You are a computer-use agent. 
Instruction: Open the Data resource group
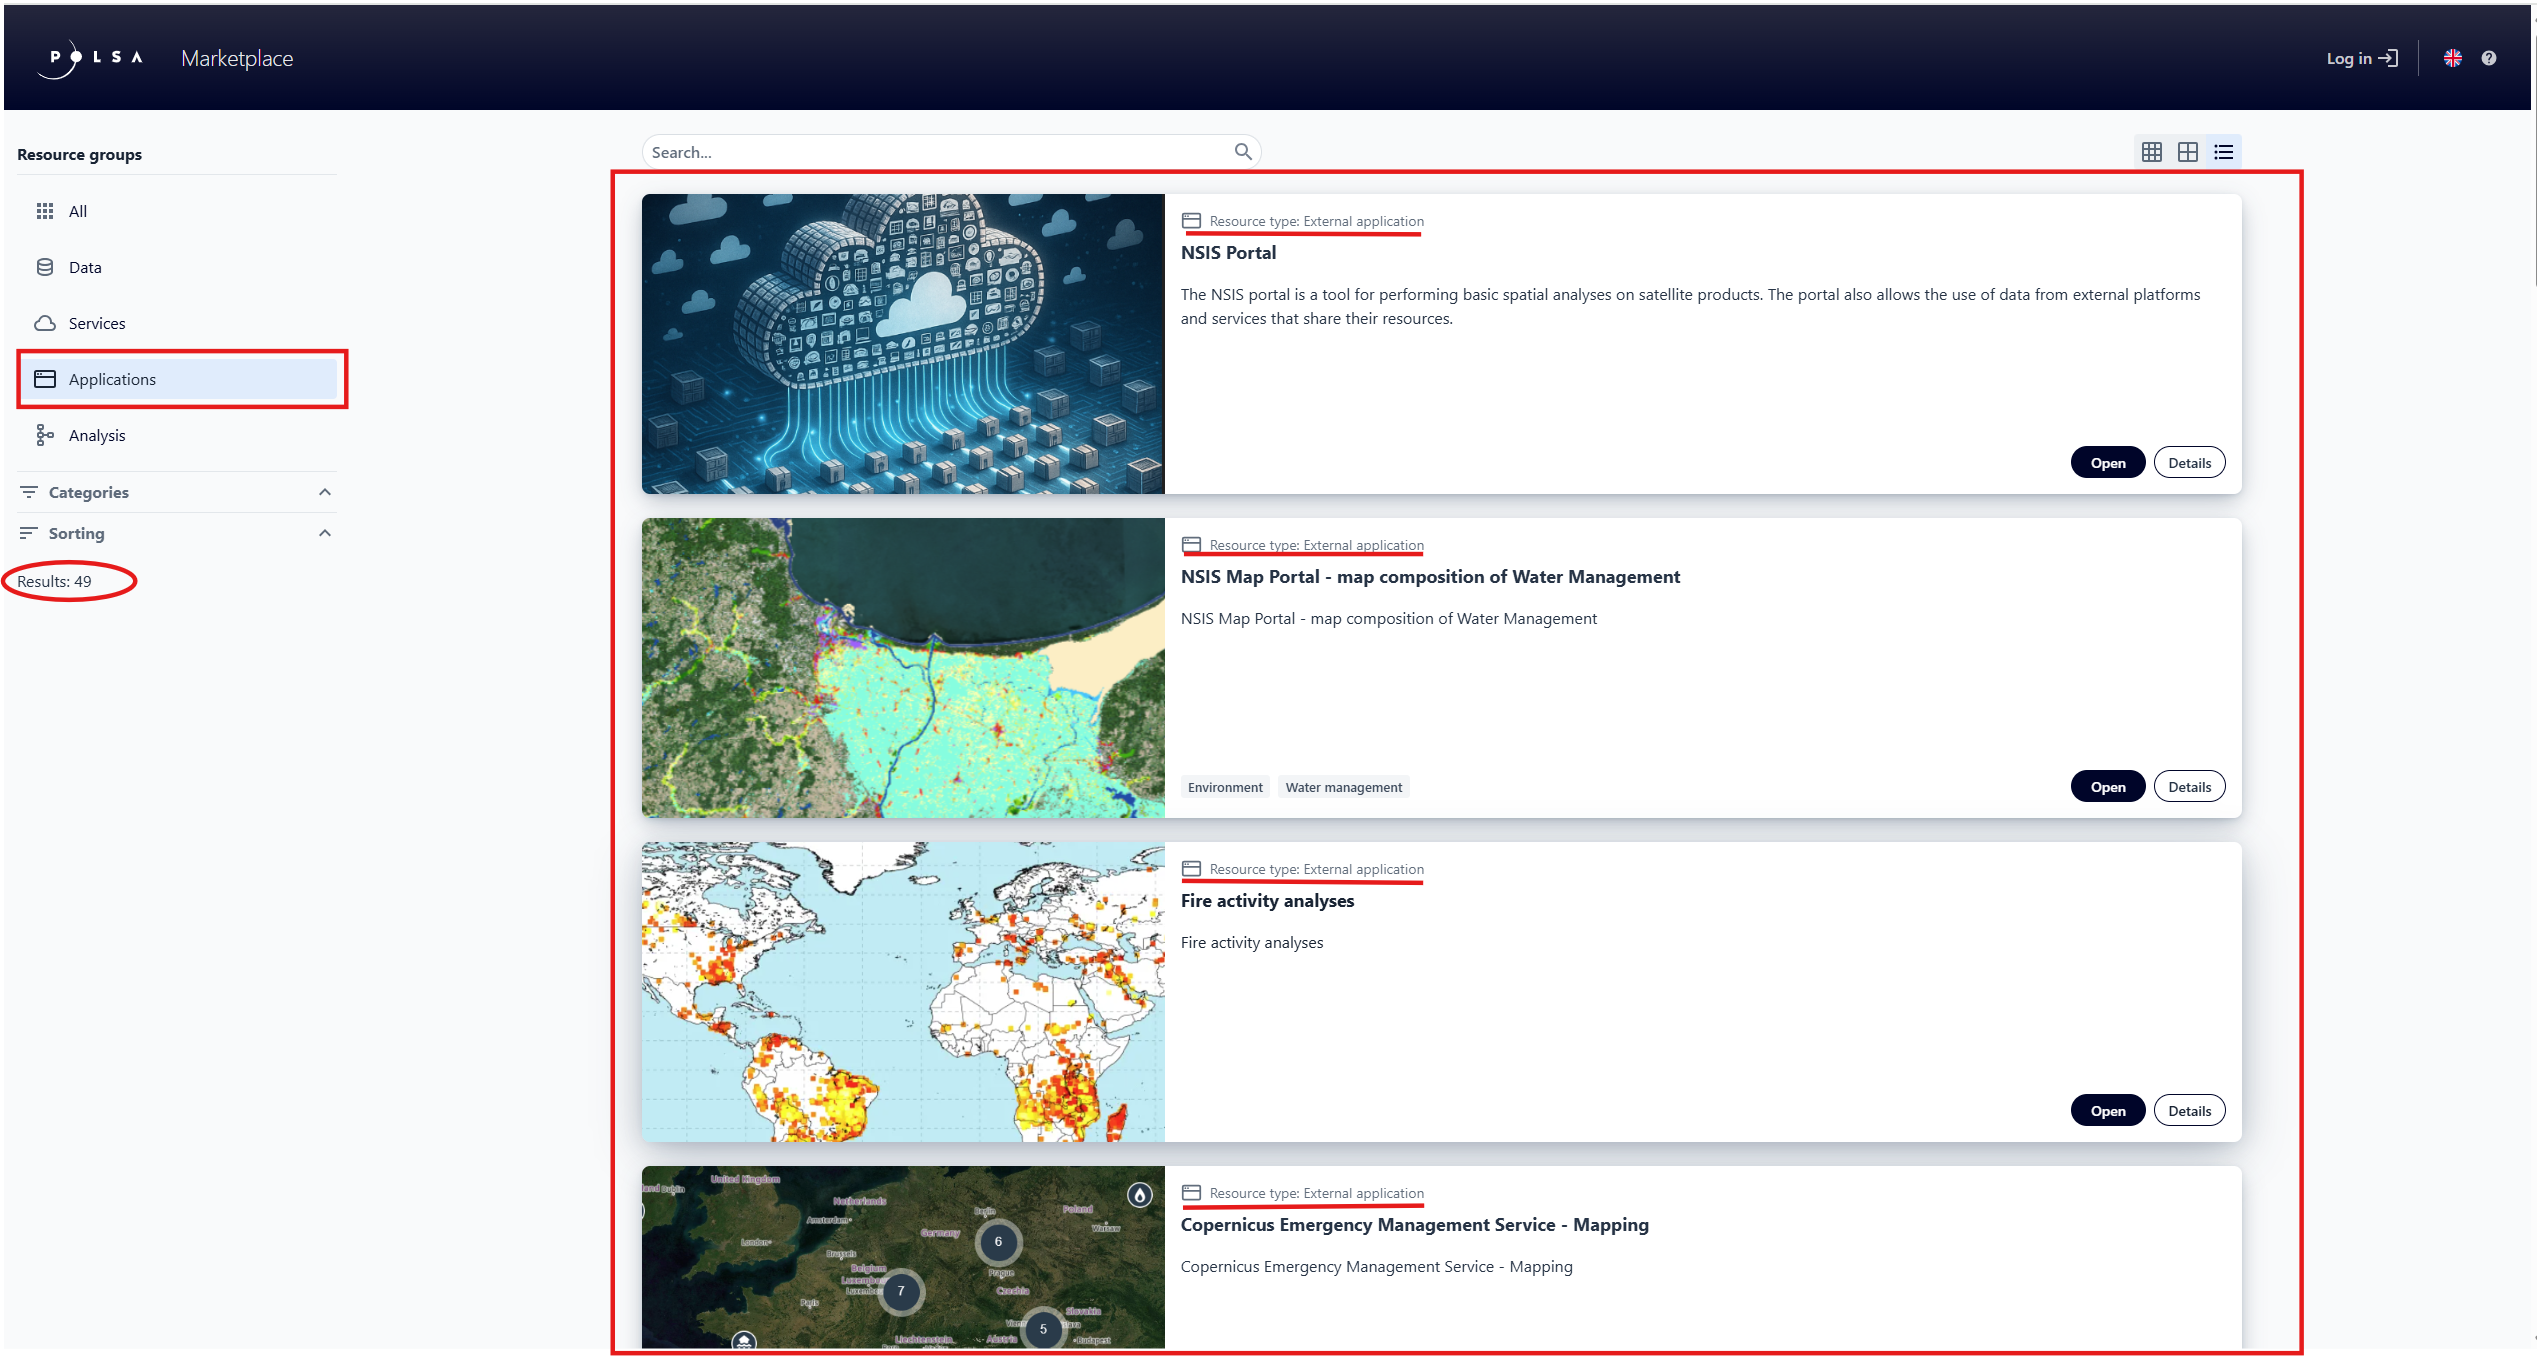[x=45, y=267]
